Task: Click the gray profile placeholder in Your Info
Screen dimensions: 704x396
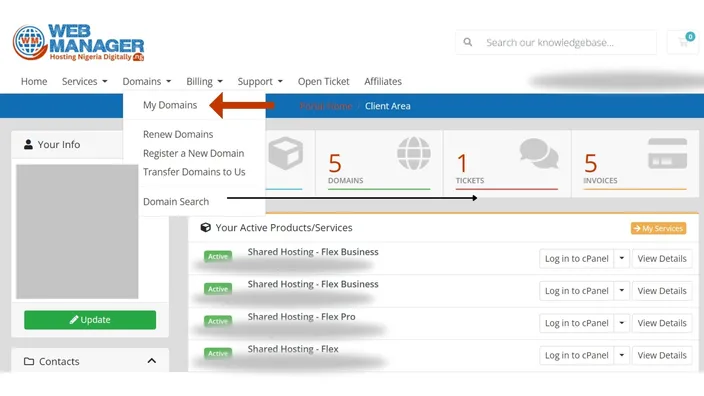Action: click(x=77, y=232)
